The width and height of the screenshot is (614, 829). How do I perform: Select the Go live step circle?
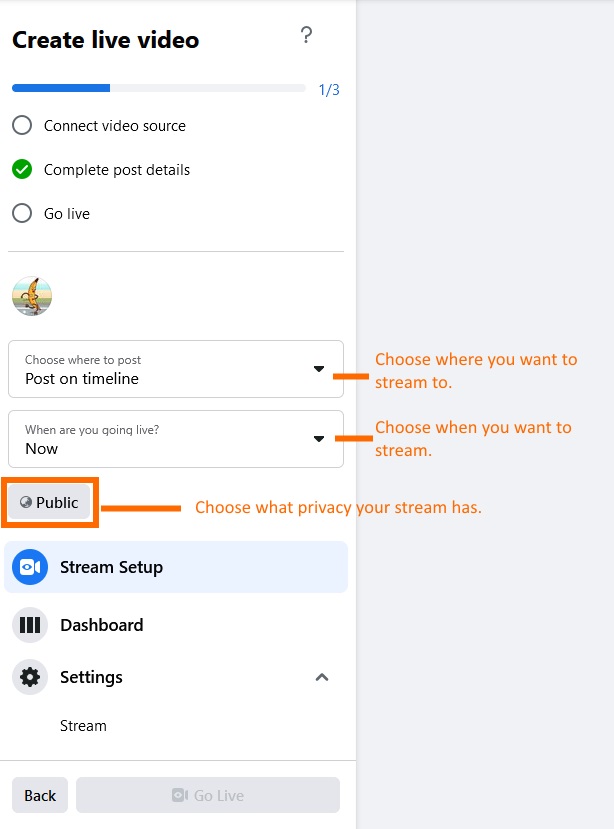point(22,214)
